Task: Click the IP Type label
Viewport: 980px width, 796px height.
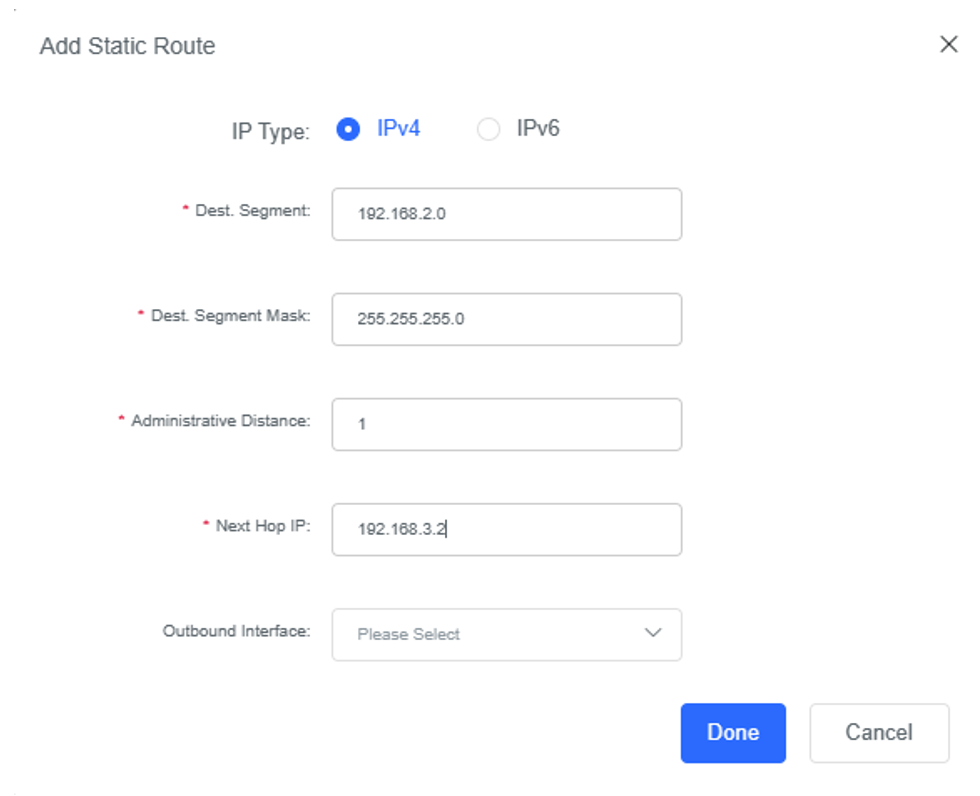Action: click(x=271, y=132)
